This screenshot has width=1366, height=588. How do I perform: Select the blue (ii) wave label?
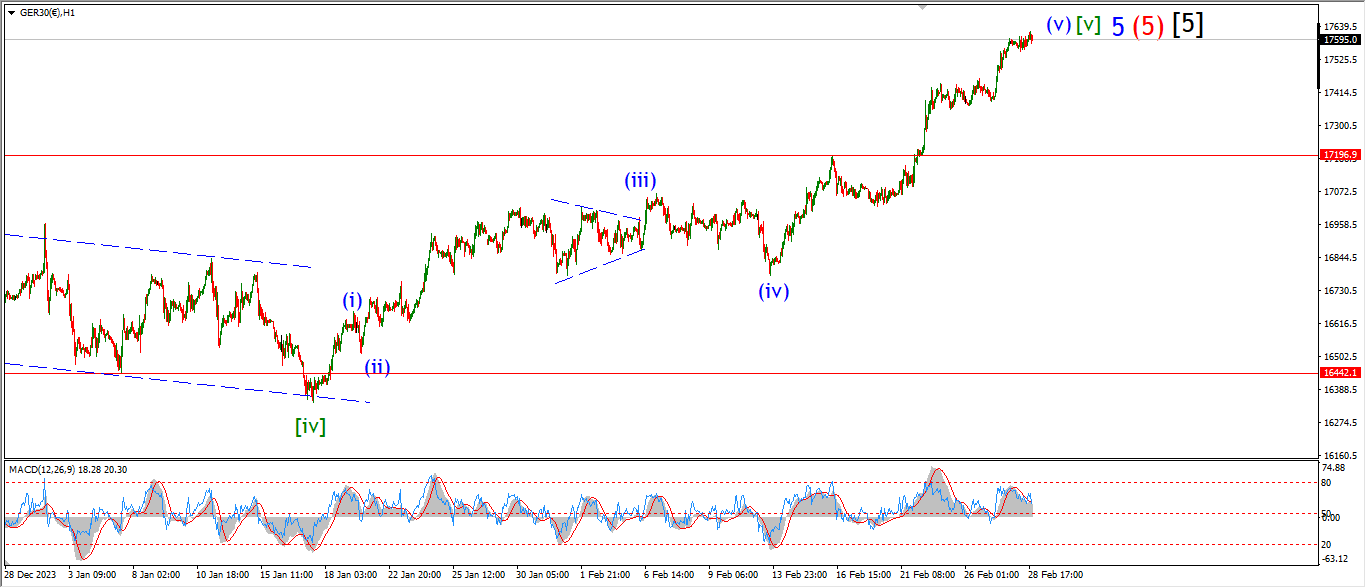tap(377, 366)
